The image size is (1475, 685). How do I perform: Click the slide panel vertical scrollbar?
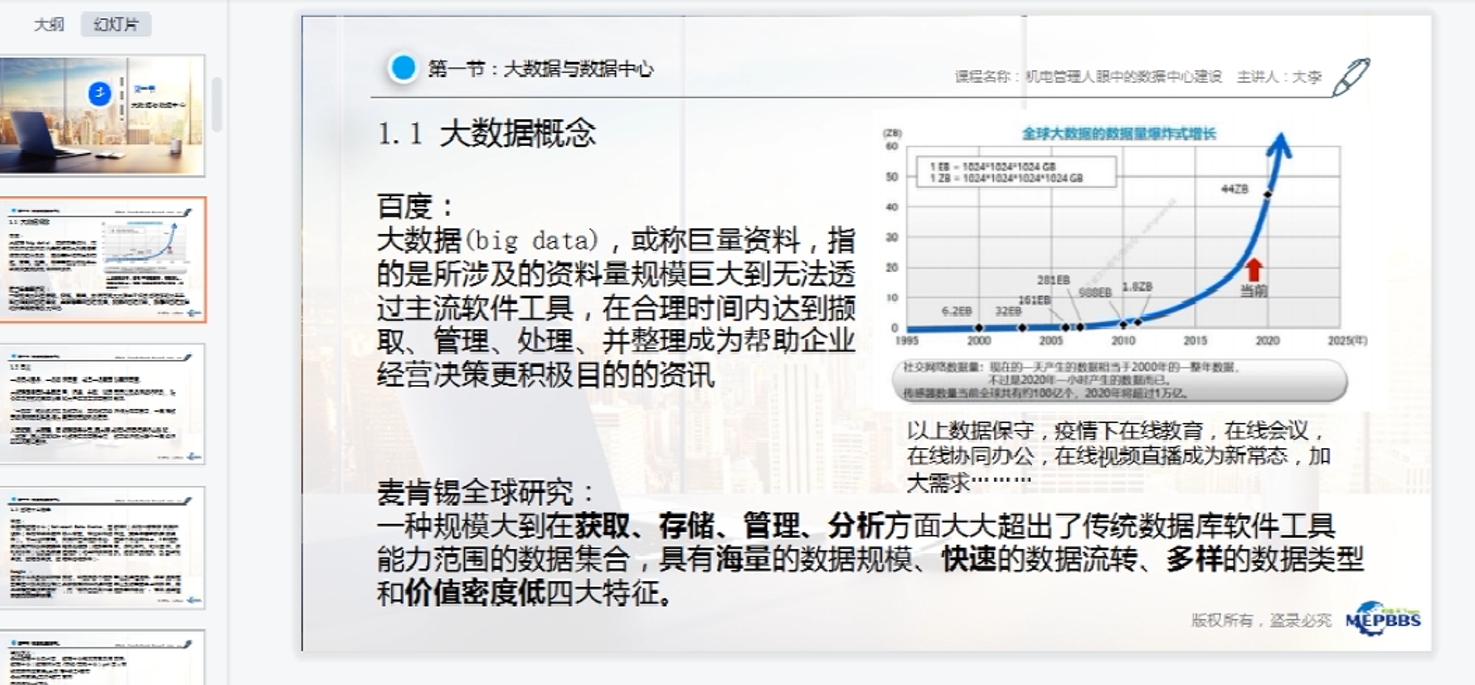(x=217, y=105)
